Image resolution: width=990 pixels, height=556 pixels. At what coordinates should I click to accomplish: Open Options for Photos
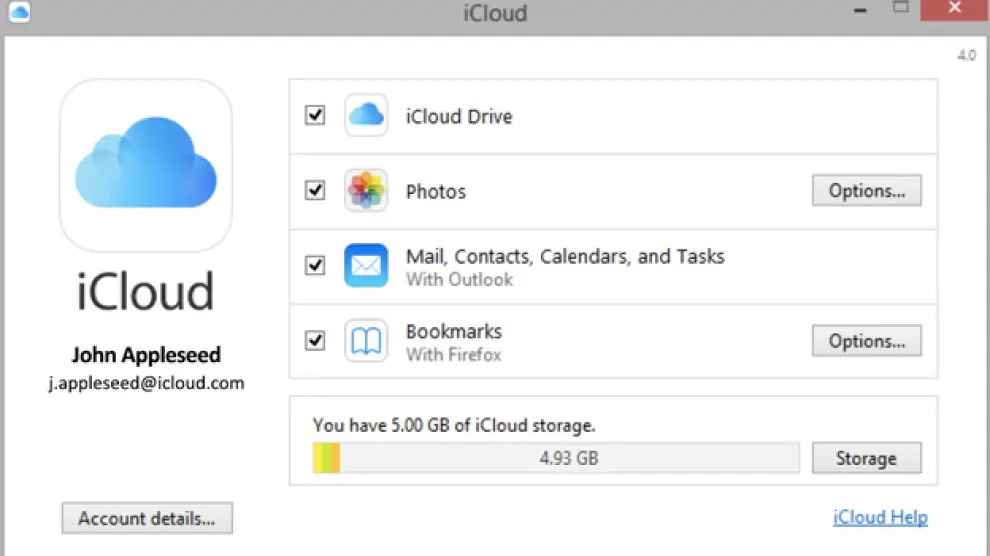866,191
